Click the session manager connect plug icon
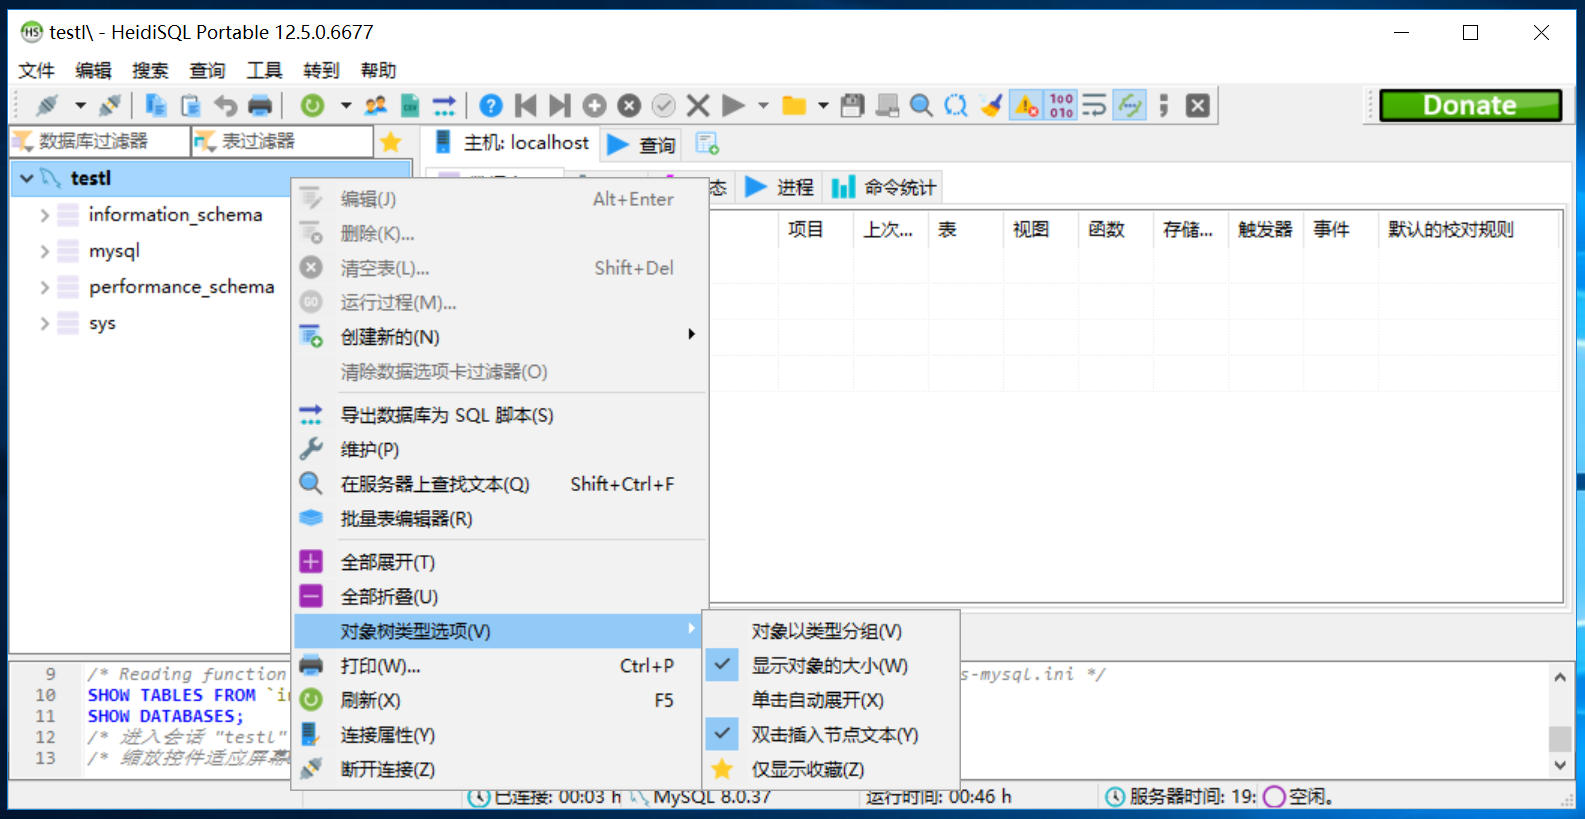Viewport: 1585px width, 819px height. click(47, 105)
